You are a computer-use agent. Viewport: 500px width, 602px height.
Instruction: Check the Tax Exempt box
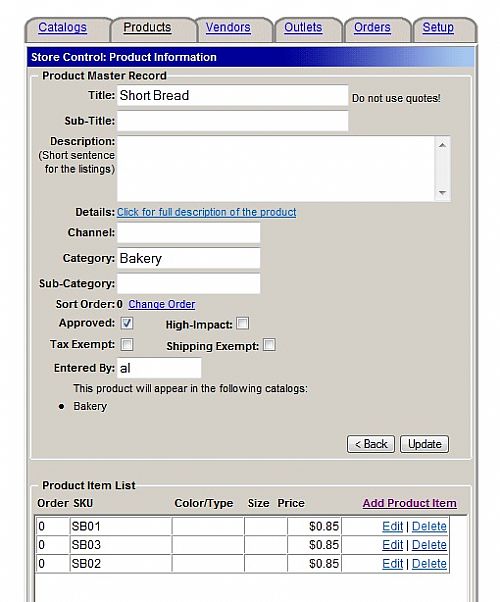coord(127,344)
